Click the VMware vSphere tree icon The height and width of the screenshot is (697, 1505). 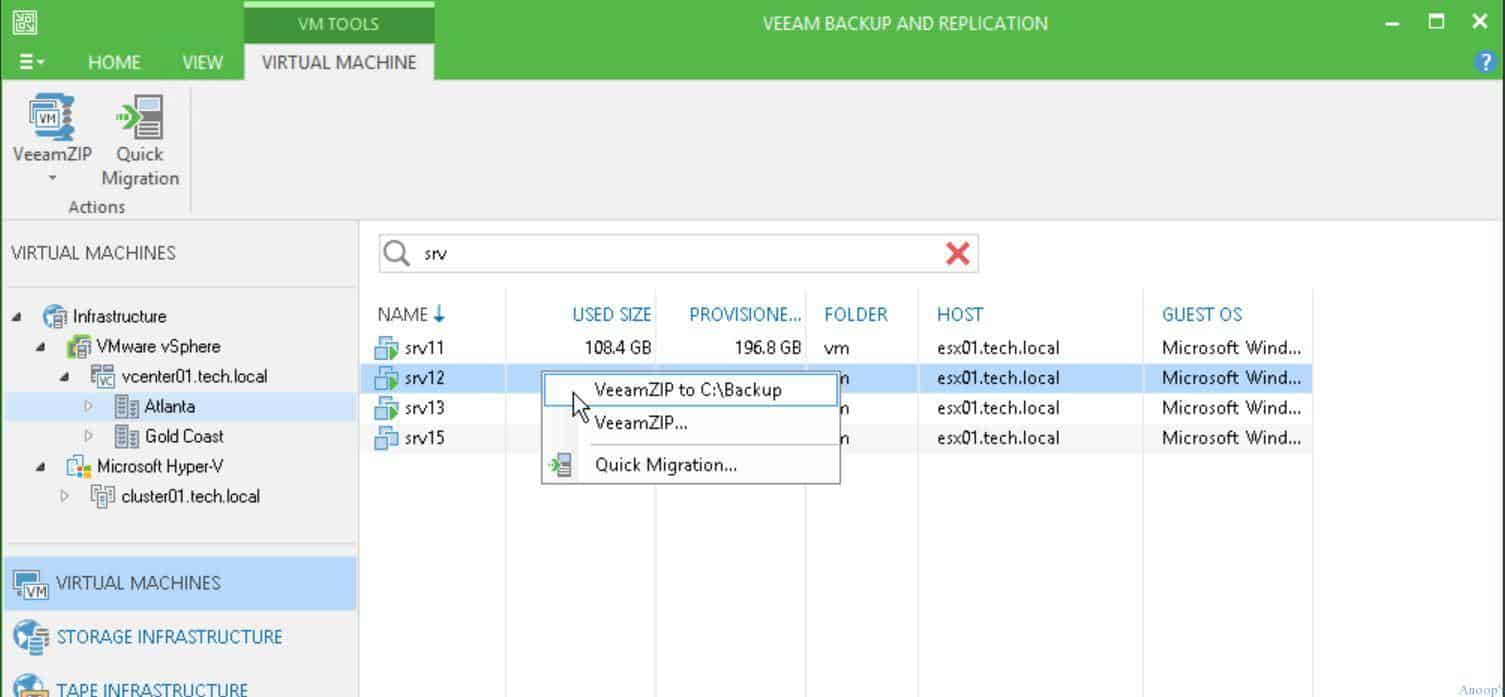coord(78,347)
